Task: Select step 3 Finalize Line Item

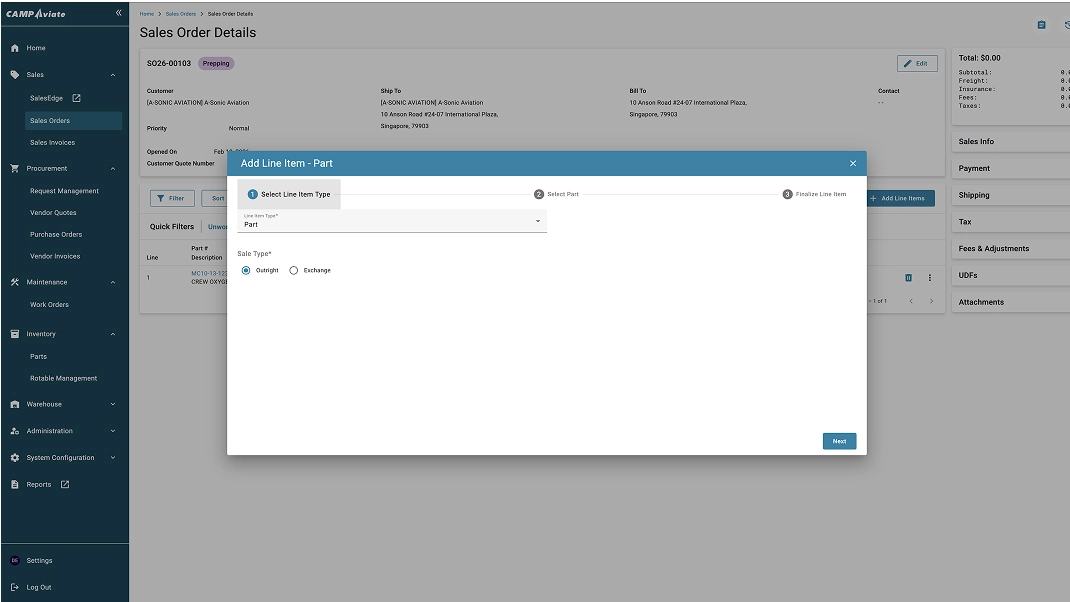Action: pyautogui.click(x=814, y=195)
